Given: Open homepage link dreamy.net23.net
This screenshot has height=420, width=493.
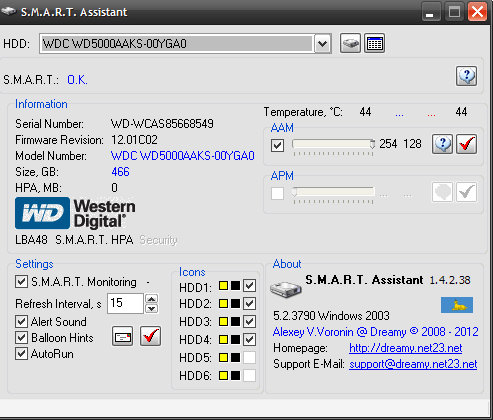Looking at the screenshot, I should pos(405,348).
